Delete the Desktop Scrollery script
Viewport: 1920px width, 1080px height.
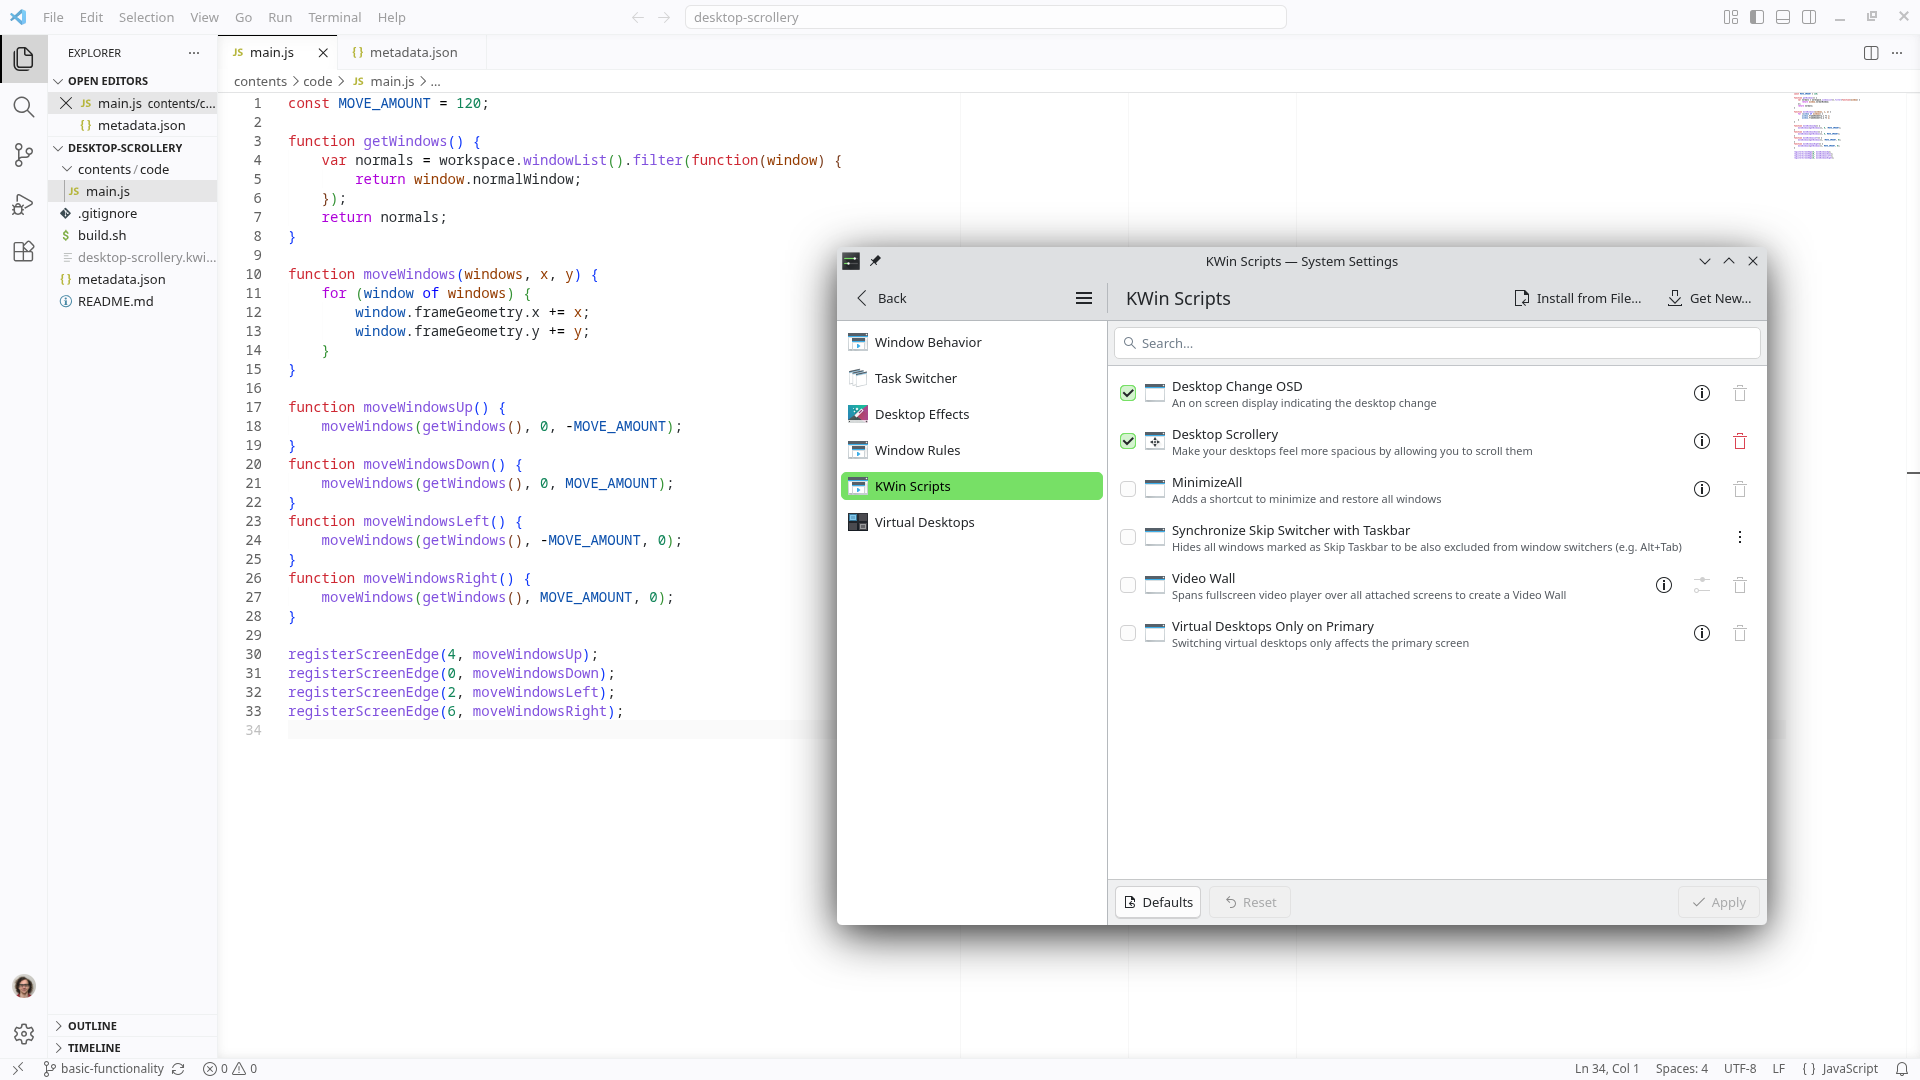coord(1740,441)
